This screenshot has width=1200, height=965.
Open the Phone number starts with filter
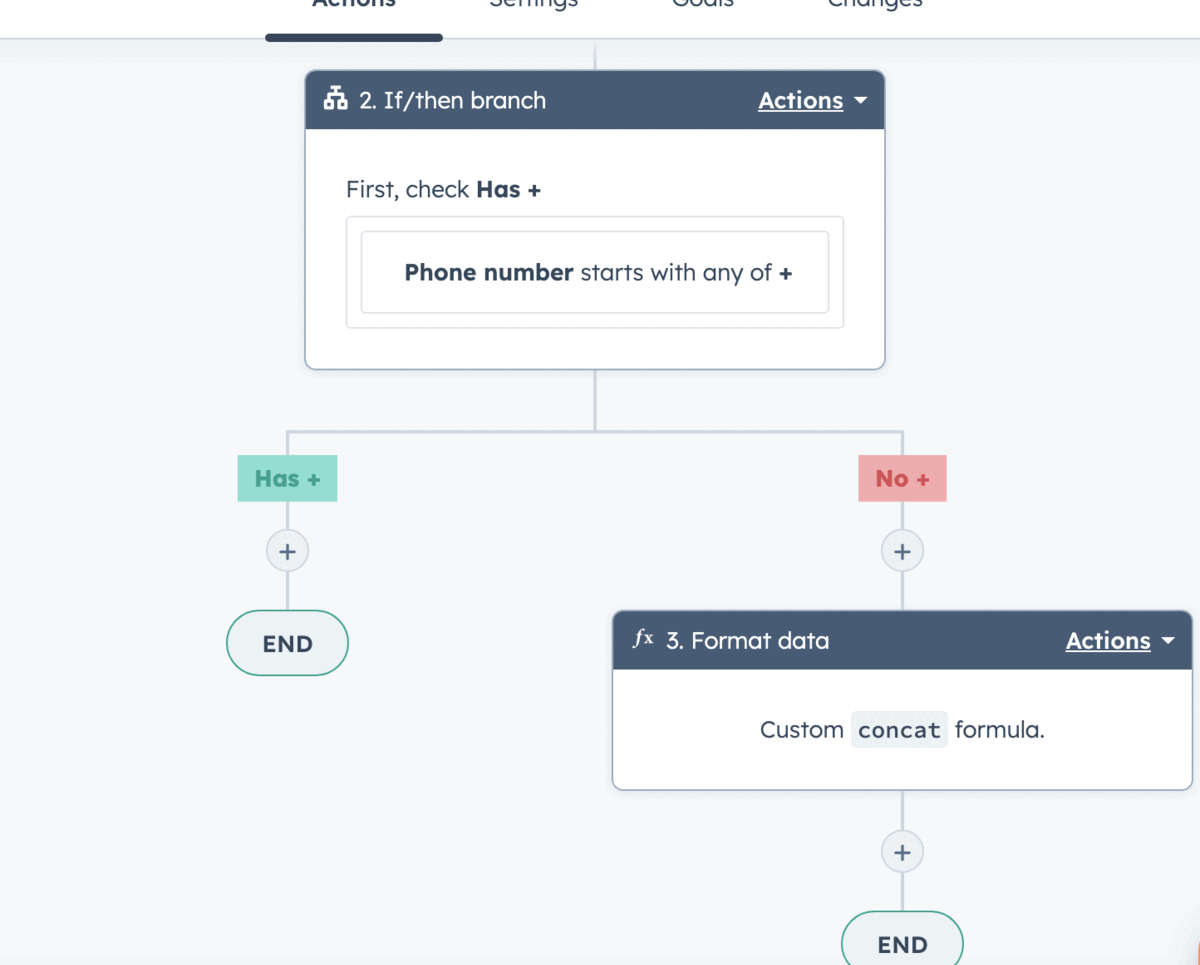click(595, 273)
